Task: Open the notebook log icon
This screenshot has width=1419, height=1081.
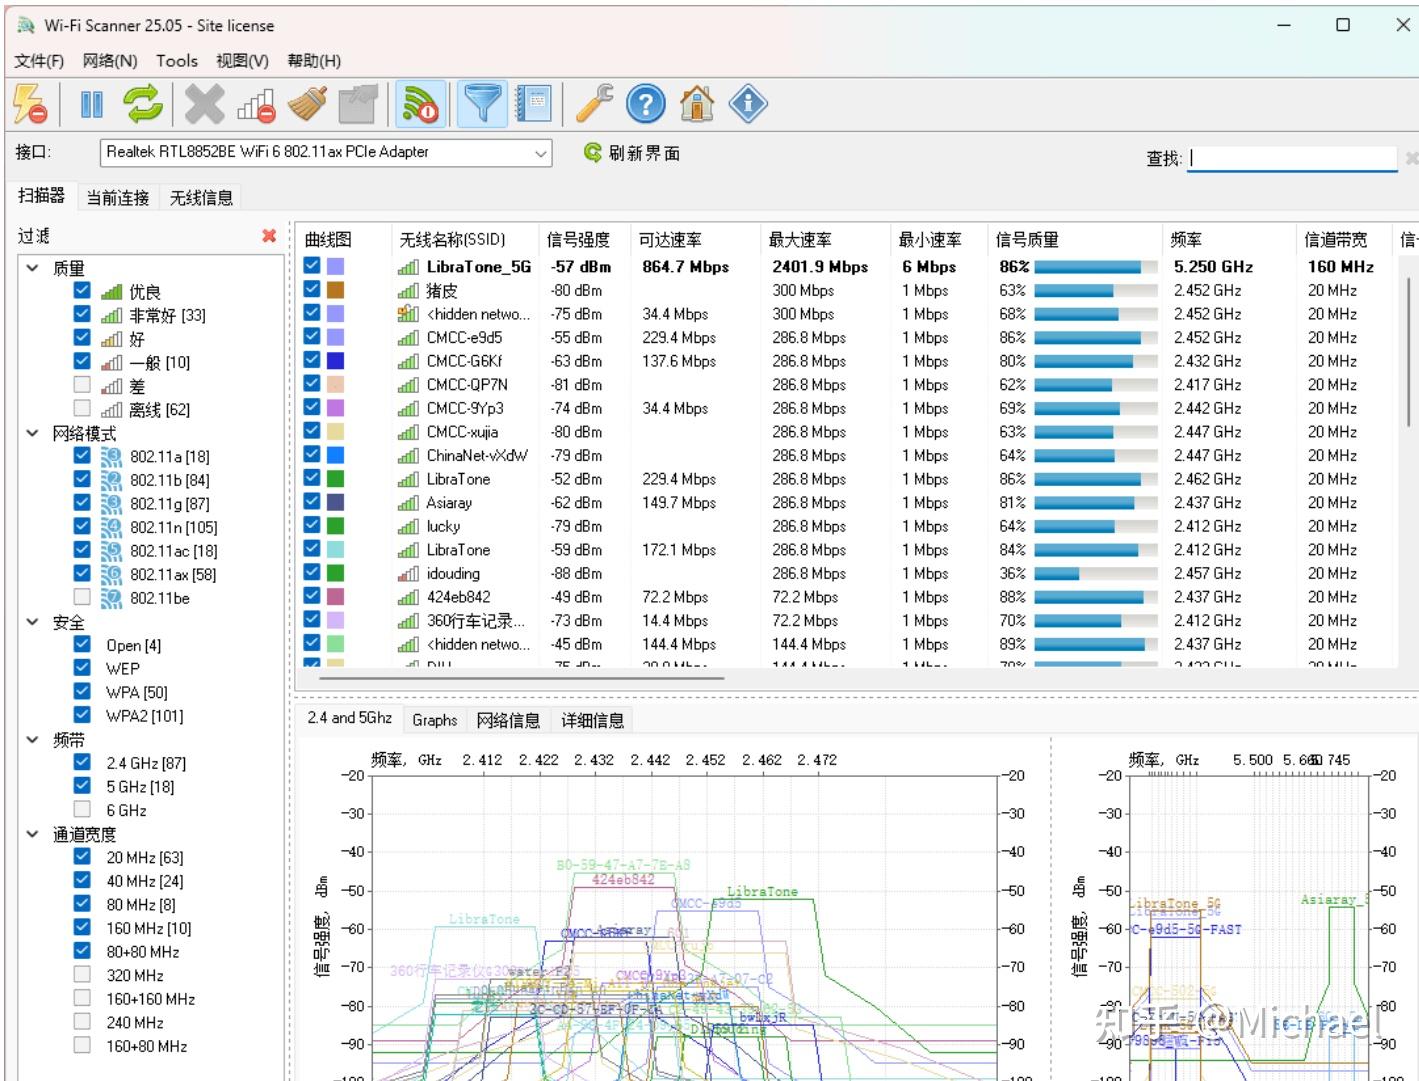Action: click(535, 103)
